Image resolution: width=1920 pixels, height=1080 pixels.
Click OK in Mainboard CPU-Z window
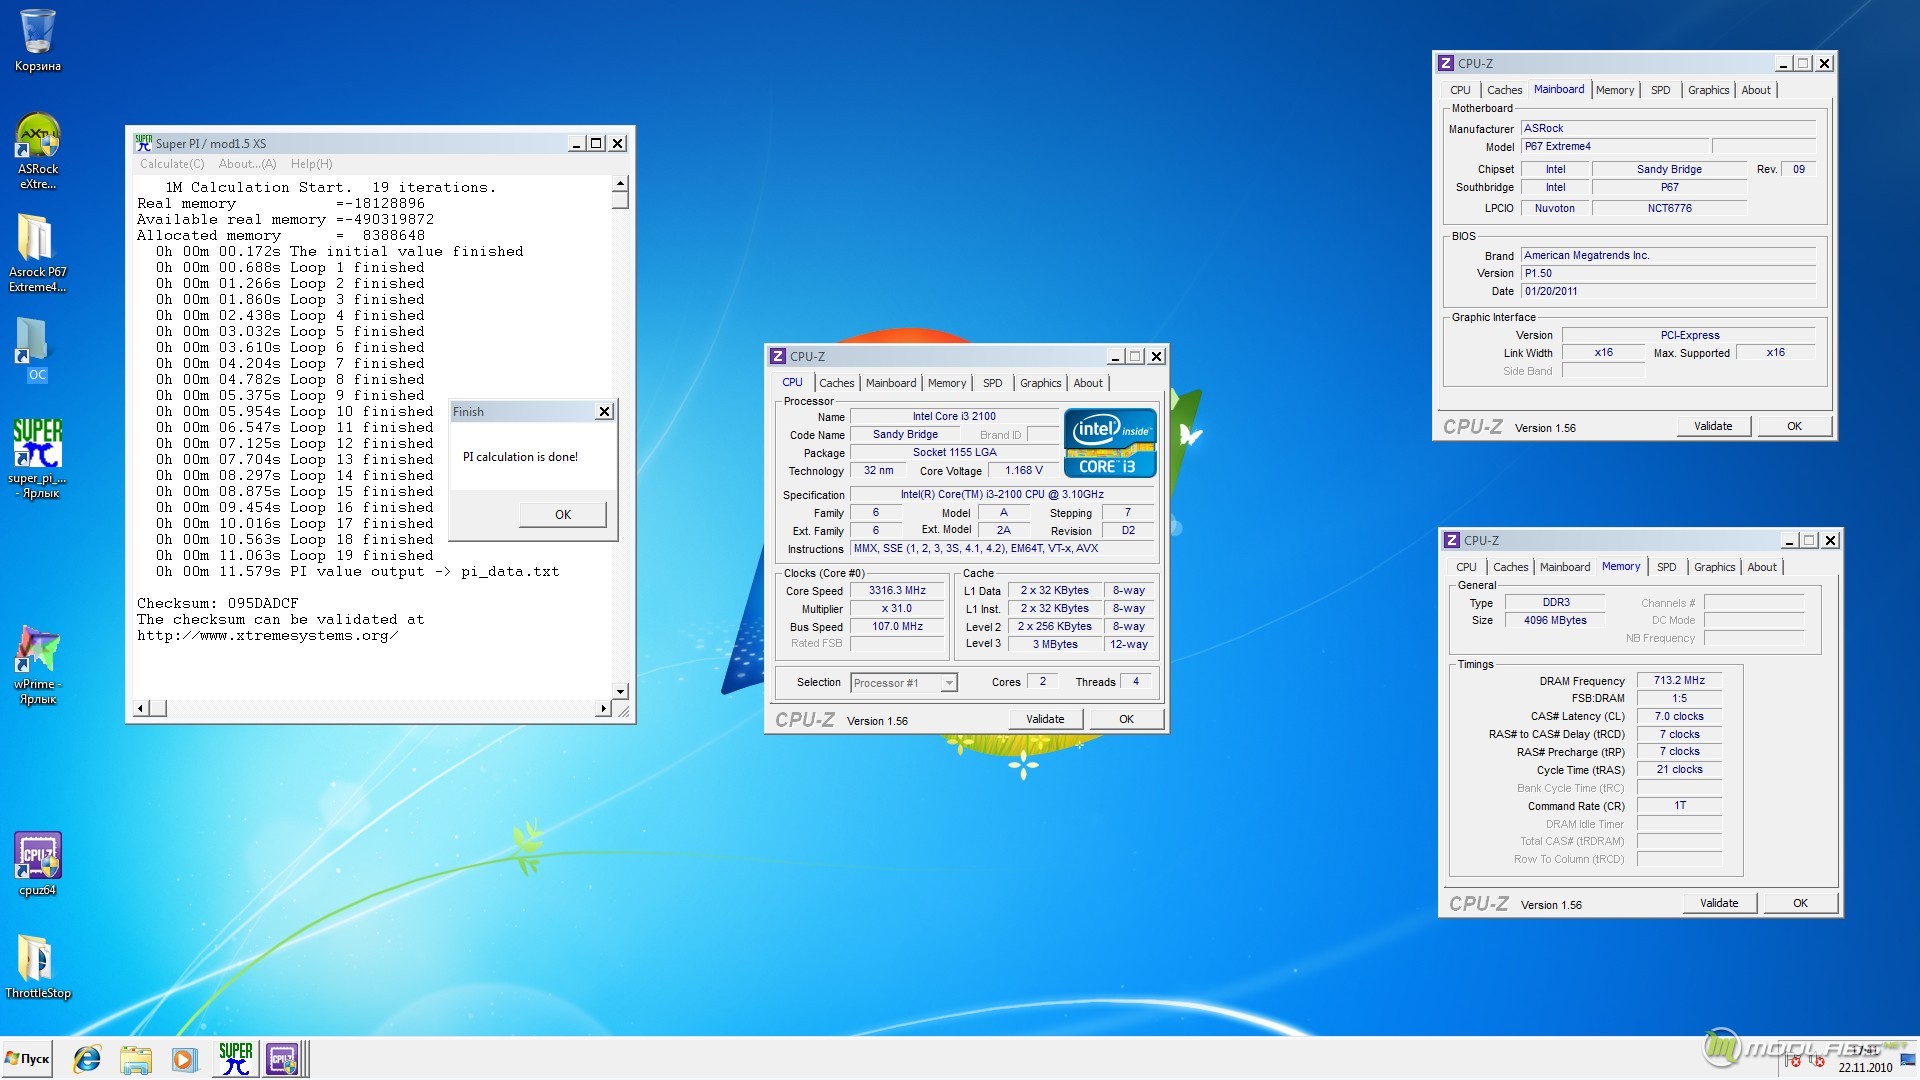(x=1794, y=426)
